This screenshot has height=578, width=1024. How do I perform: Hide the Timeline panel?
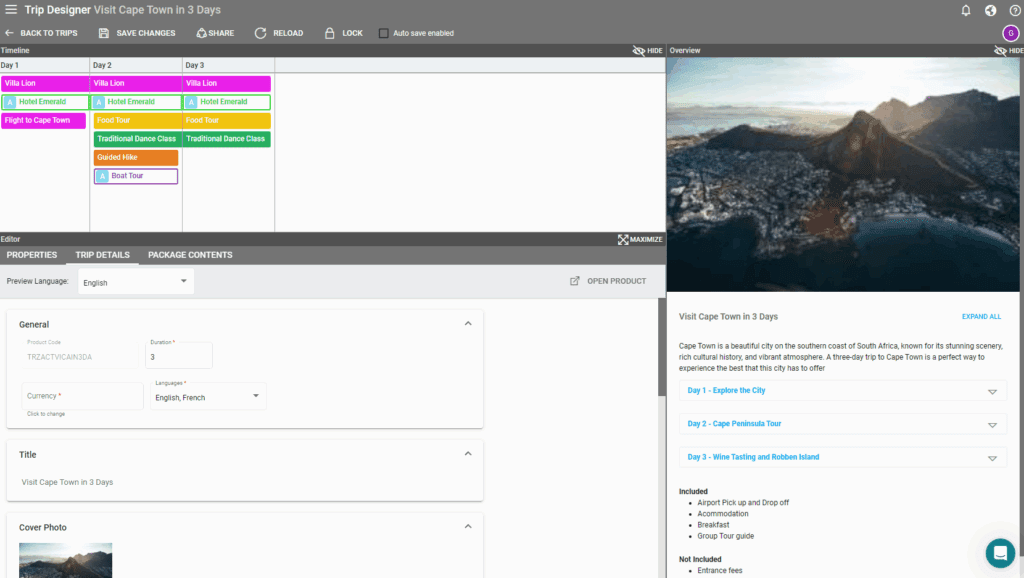coord(647,50)
